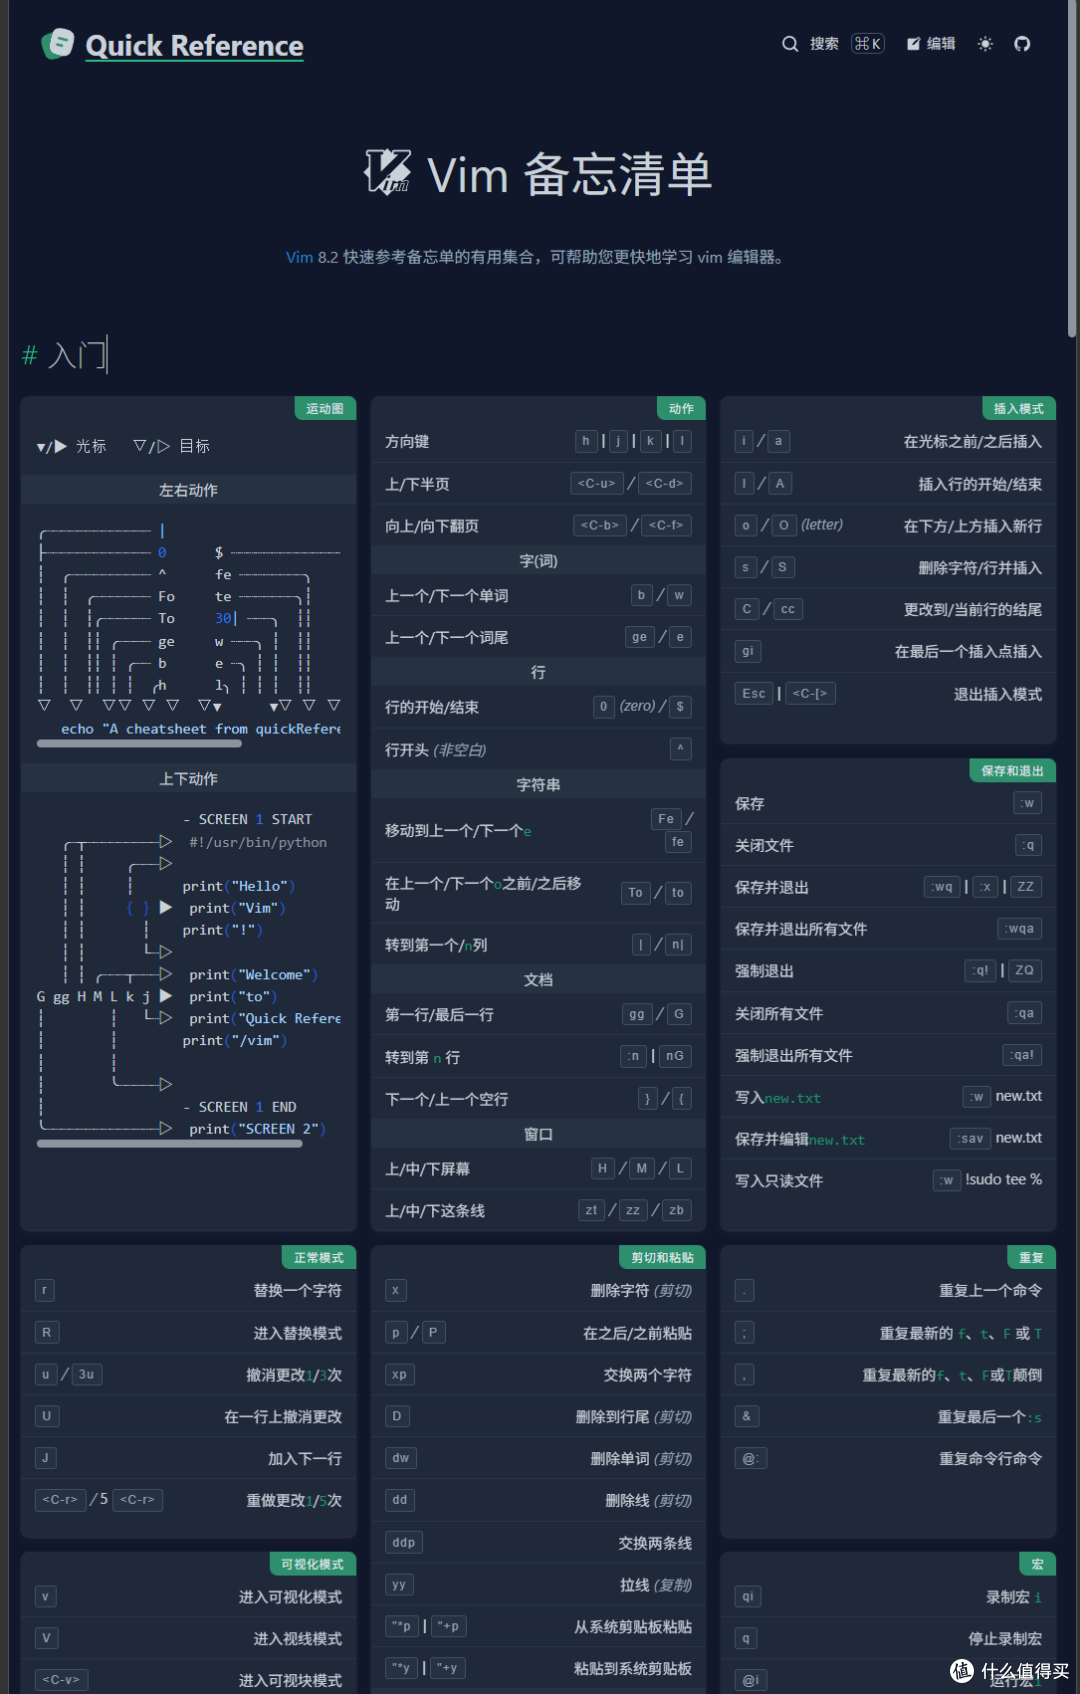This screenshot has height=1694, width=1080.
Task: Click the Vim logo beside the title
Action: click(x=388, y=172)
